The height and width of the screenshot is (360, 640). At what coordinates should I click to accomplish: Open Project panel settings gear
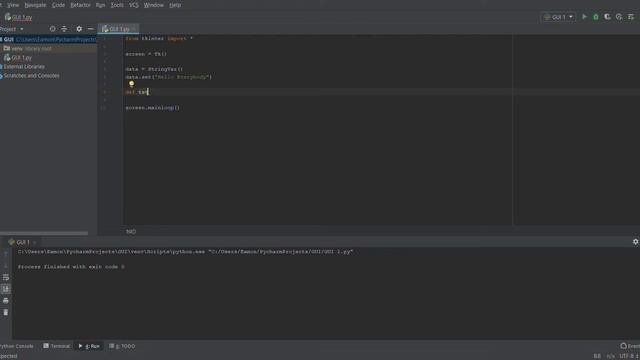[x=79, y=29]
